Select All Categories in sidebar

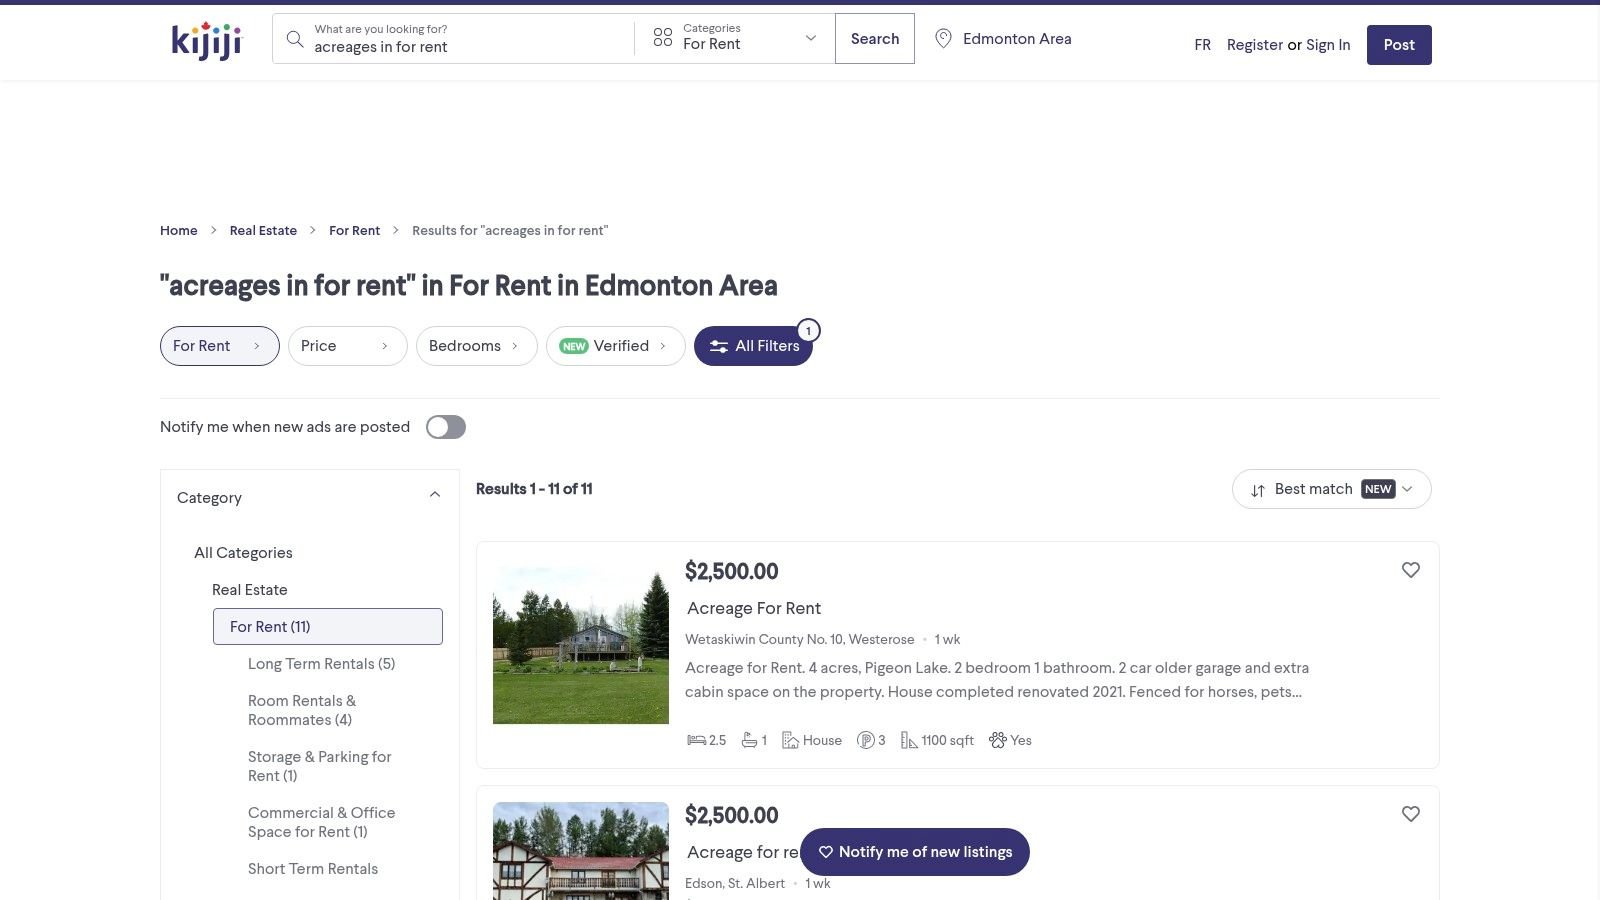pos(243,553)
